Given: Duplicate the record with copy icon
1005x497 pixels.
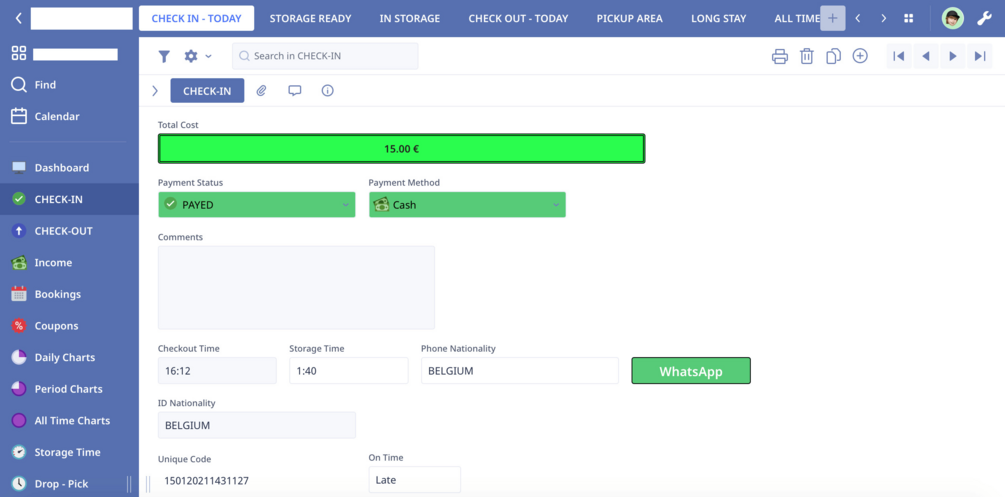Looking at the screenshot, I should (x=833, y=56).
